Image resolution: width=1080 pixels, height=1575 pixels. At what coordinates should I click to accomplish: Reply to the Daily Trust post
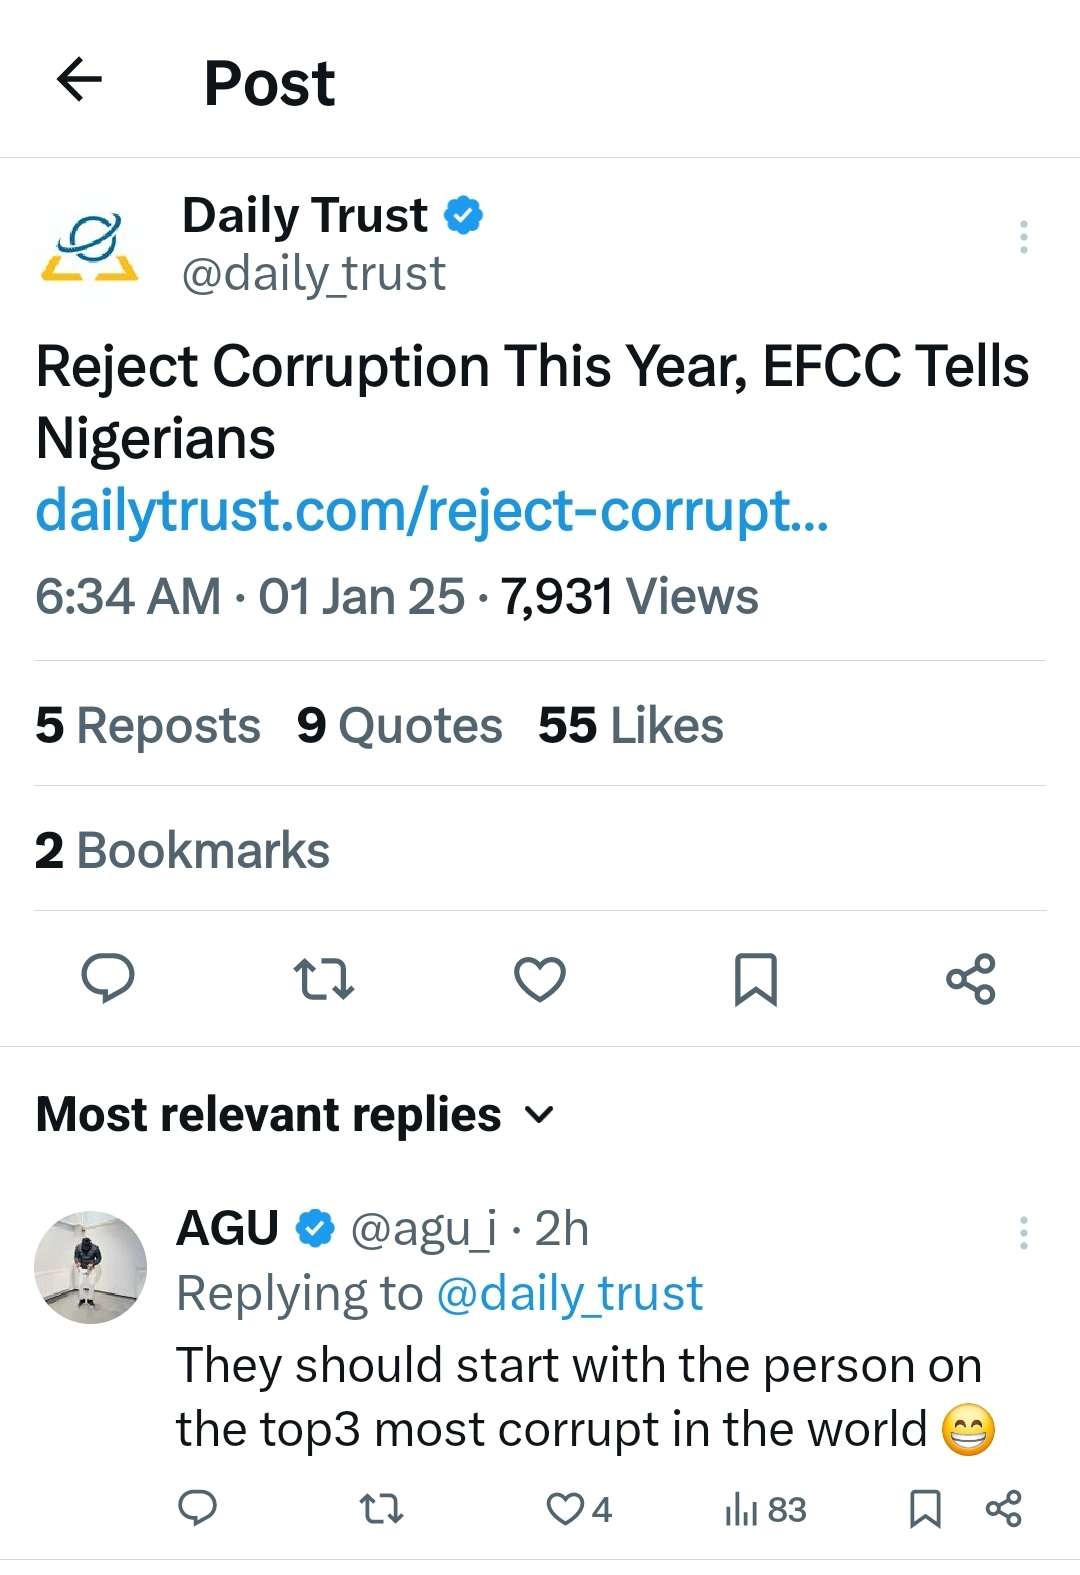coord(107,978)
